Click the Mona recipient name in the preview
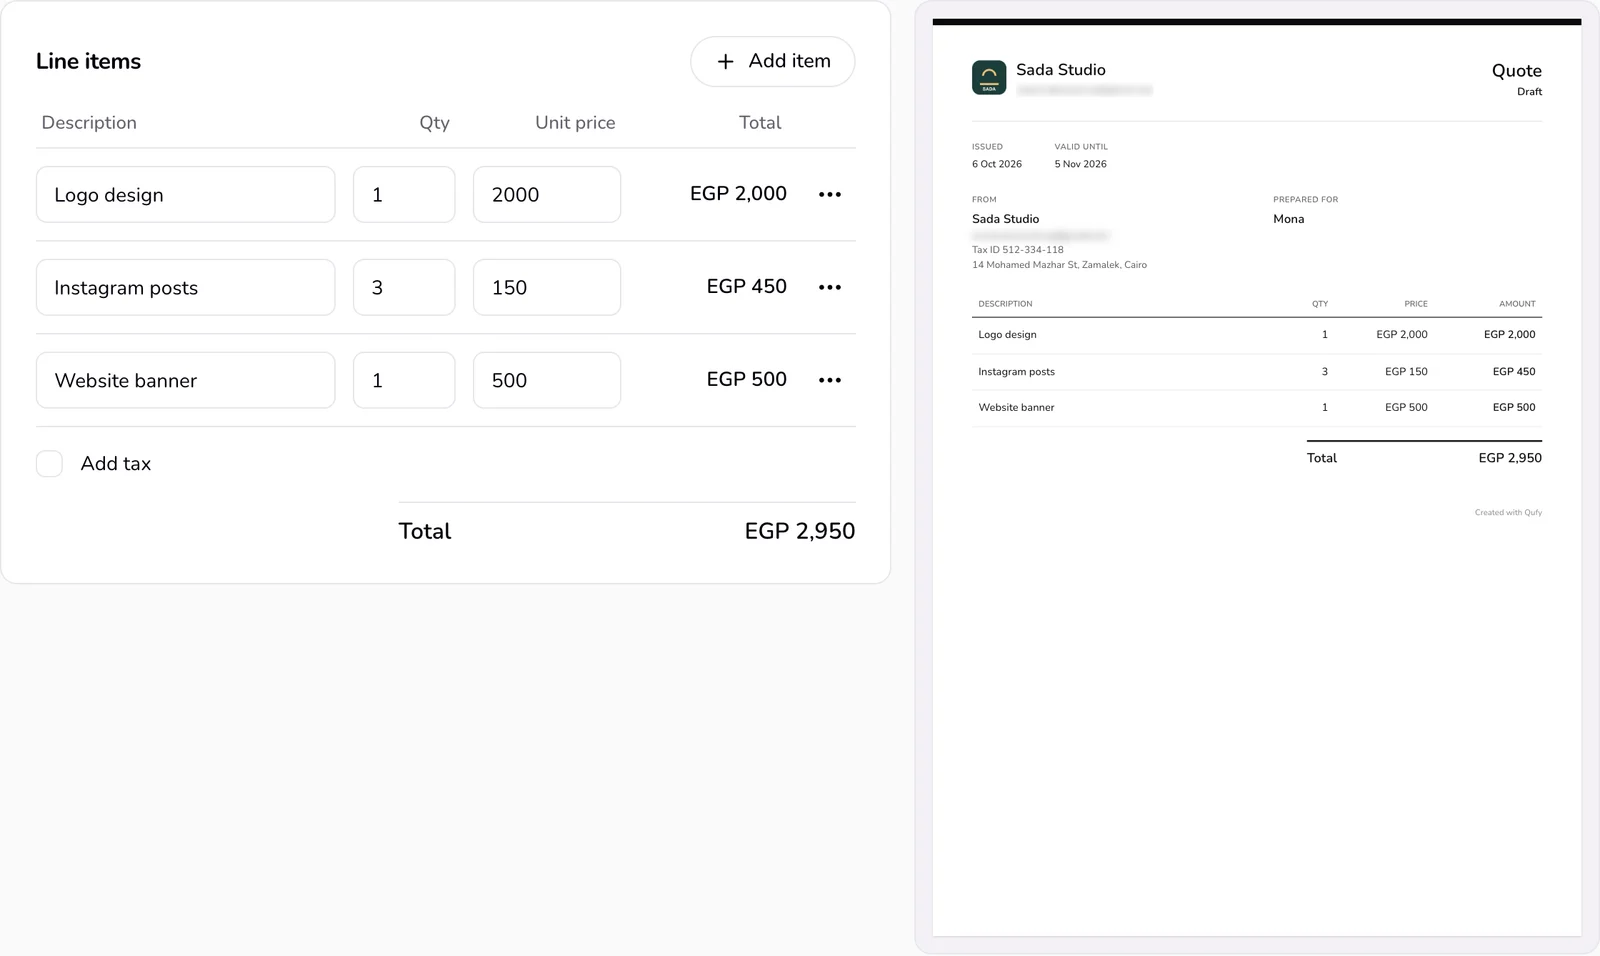 click(x=1288, y=219)
